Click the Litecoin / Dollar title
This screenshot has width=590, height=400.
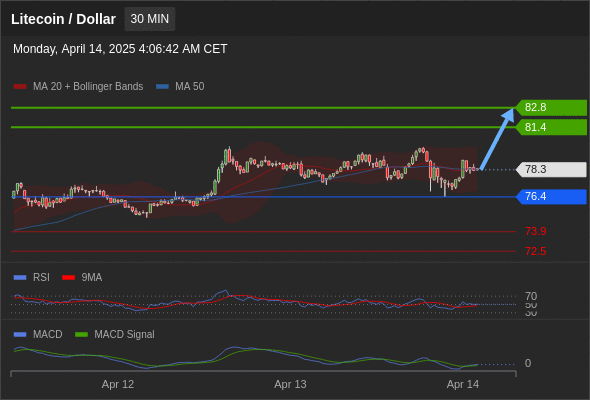pyautogui.click(x=63, y=19)
